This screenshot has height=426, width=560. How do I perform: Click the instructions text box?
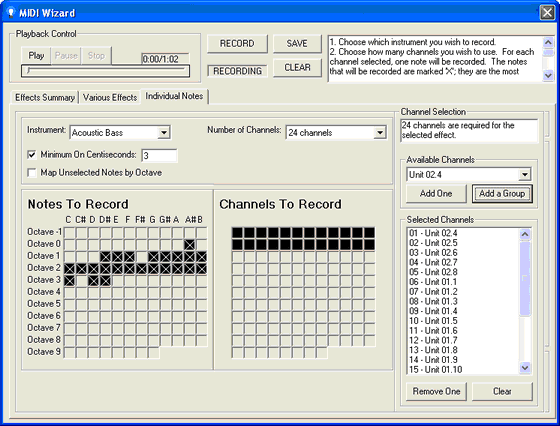(x=435, y=59)
